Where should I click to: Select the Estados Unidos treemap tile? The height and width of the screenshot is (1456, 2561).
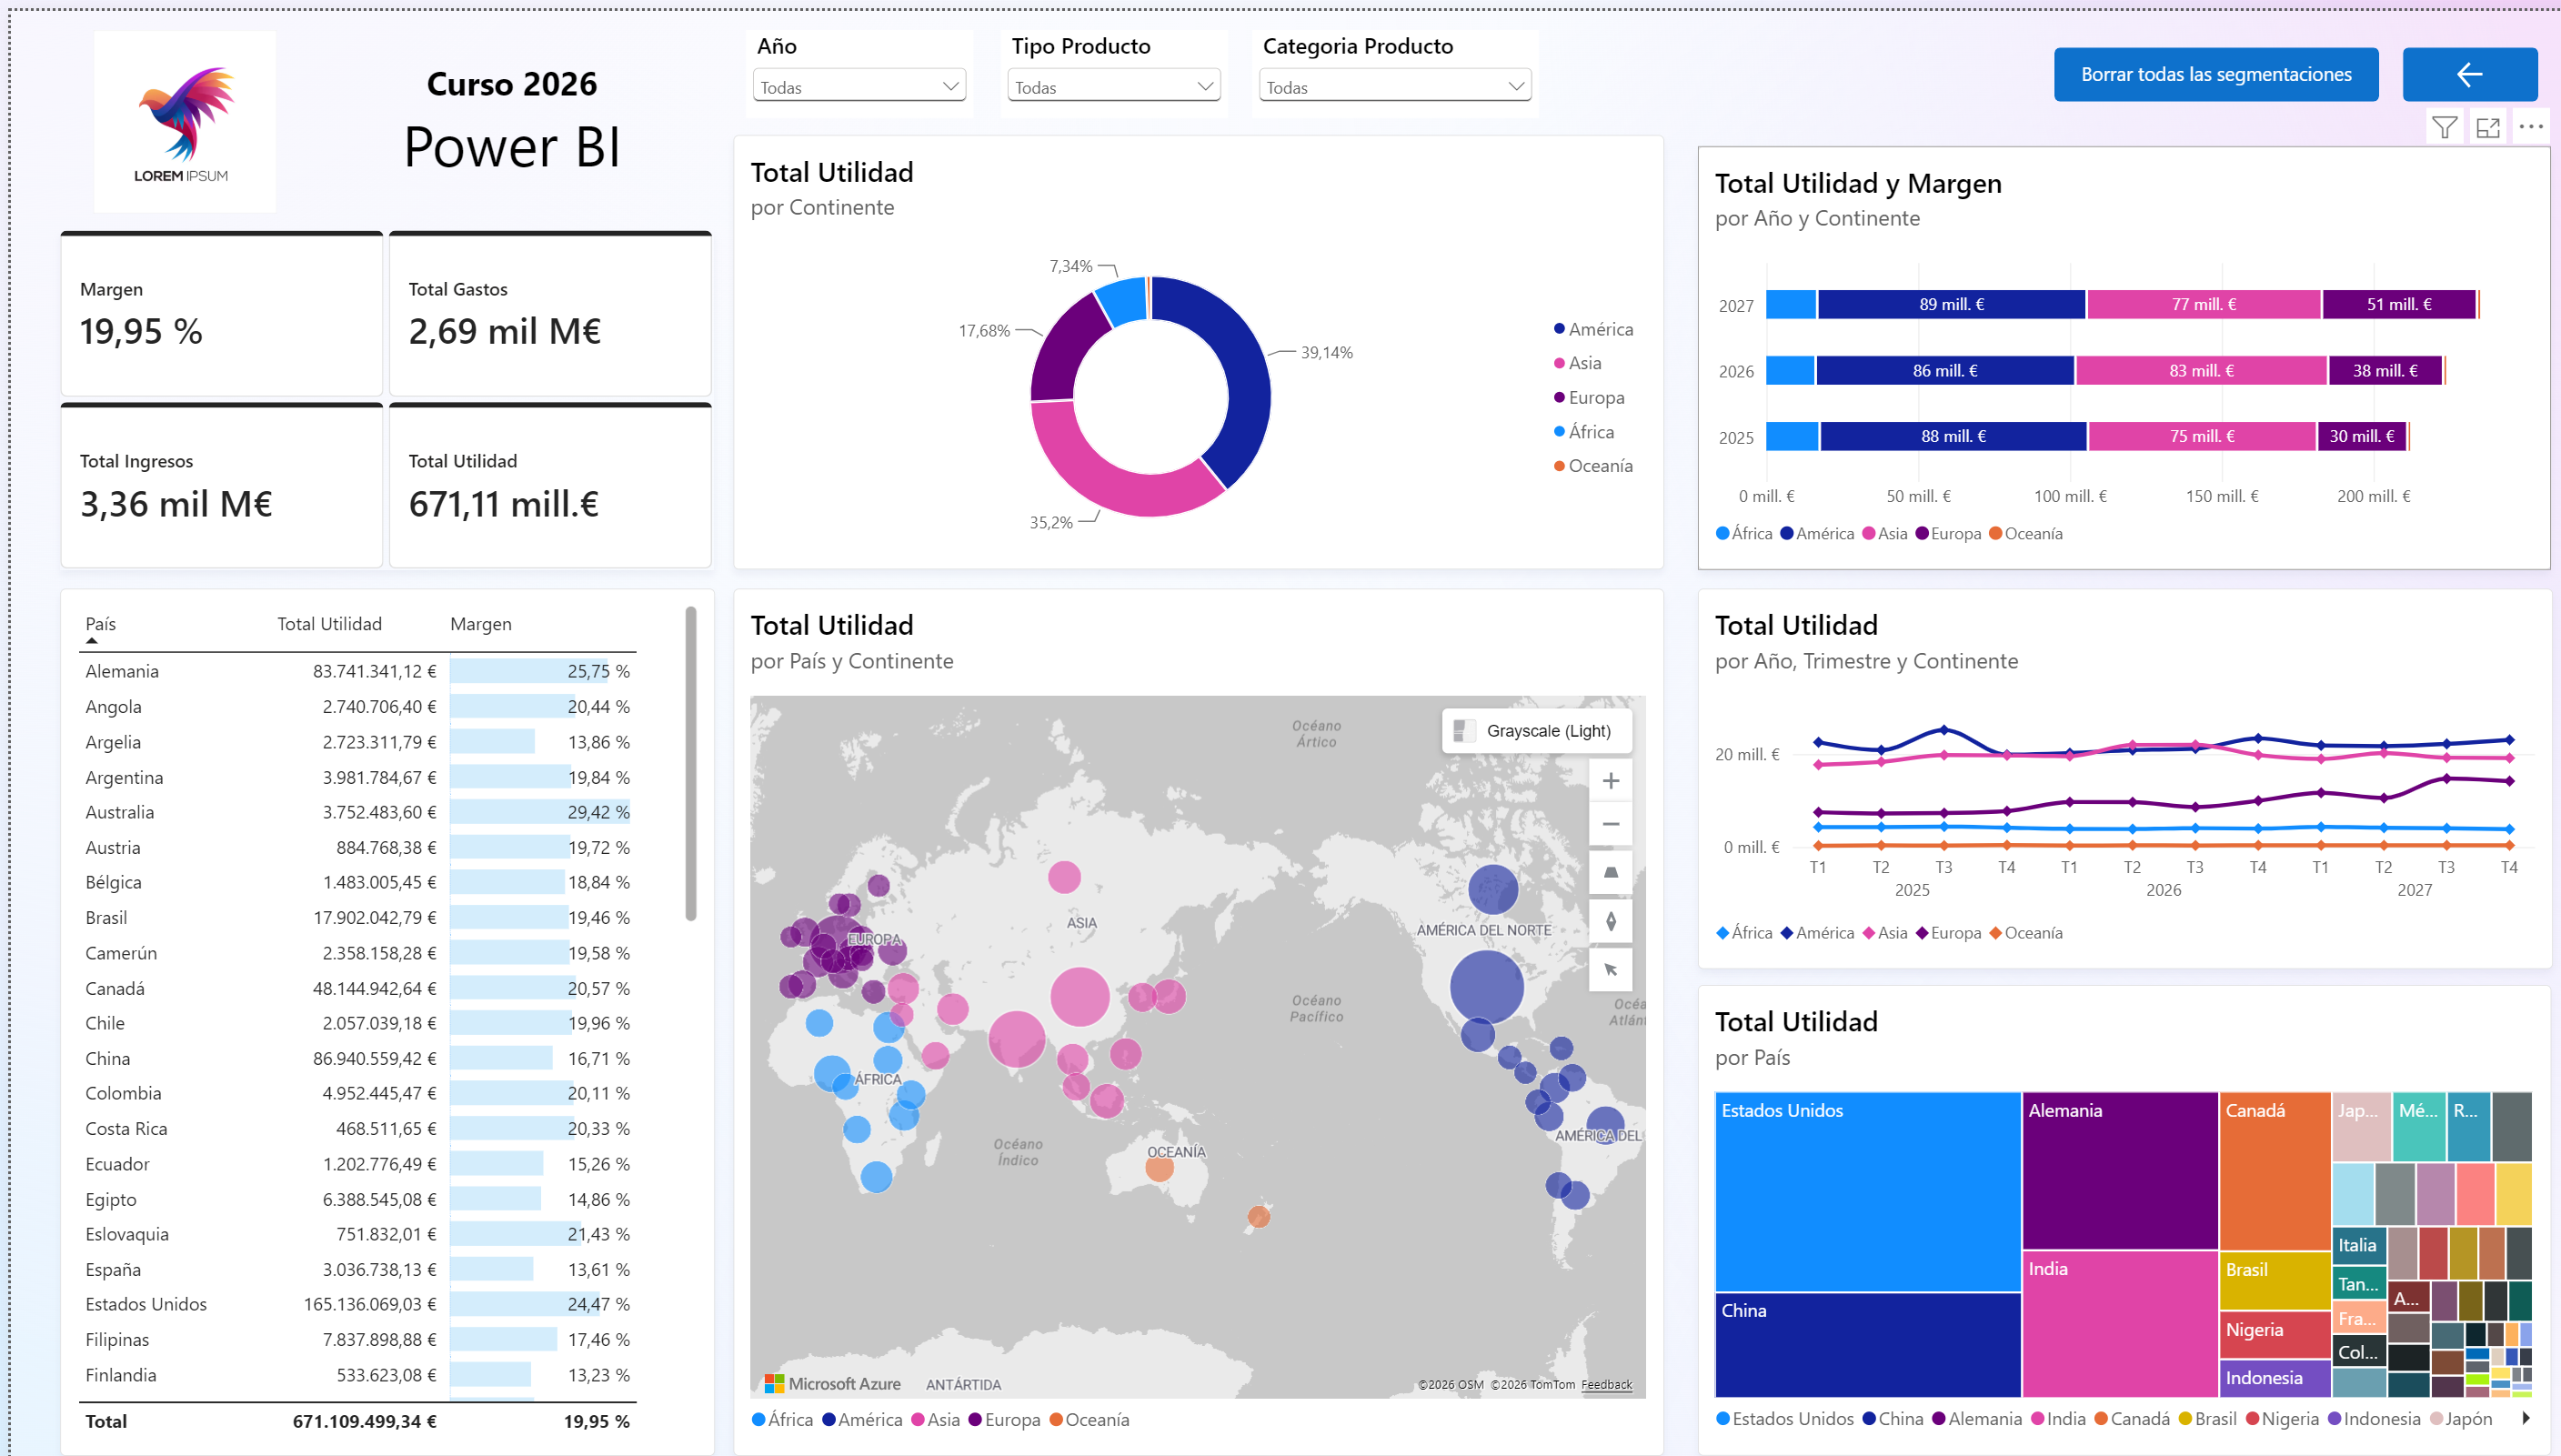pos(1867,1192)
